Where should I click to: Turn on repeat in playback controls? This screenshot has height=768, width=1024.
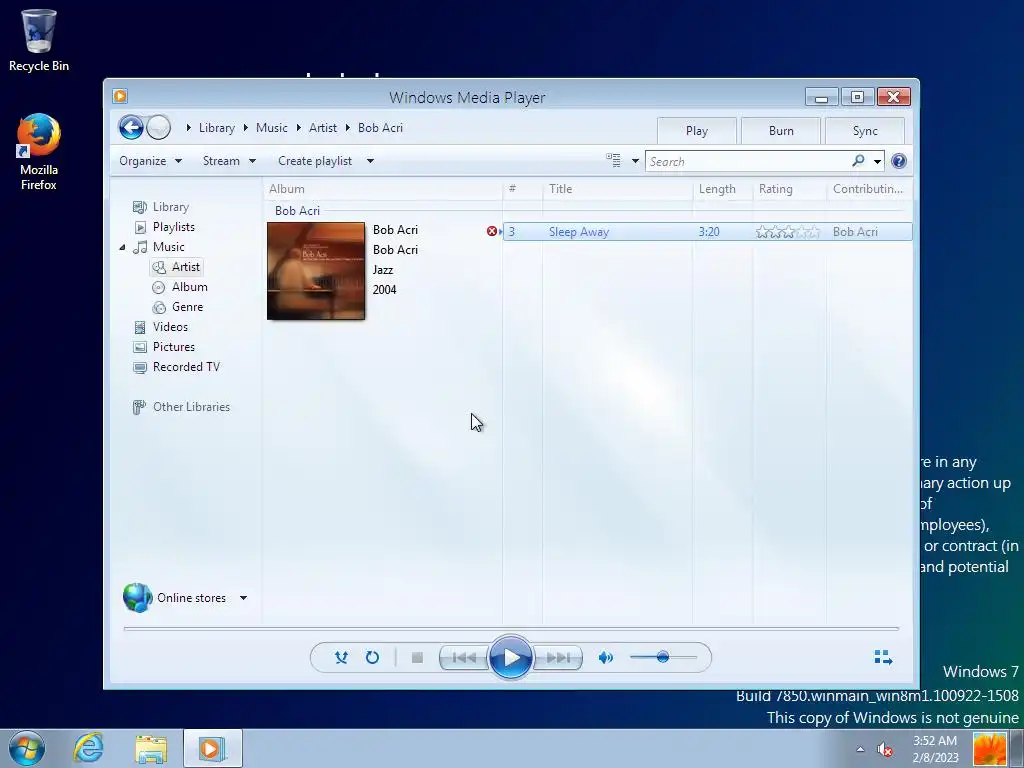pyautogui.click(x=372, y=658)
